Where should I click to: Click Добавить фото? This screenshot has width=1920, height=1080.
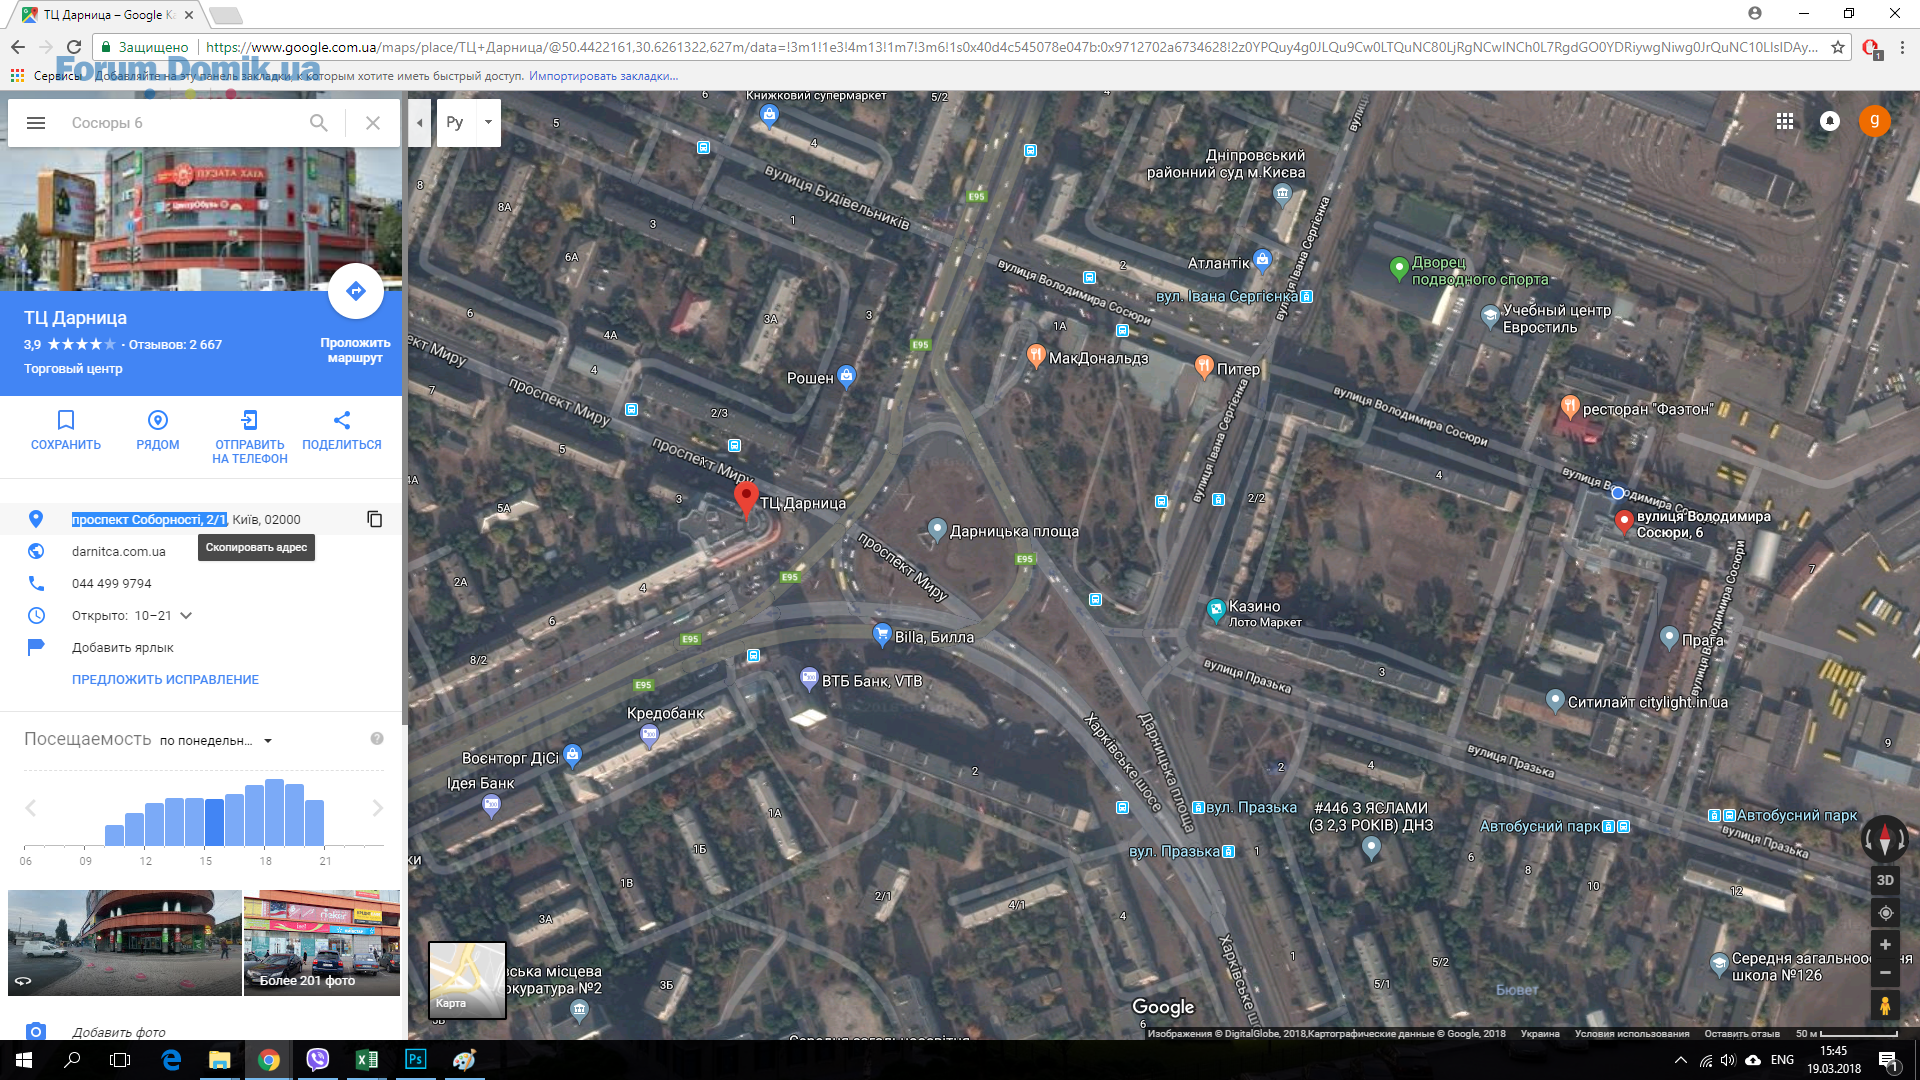click(119, 1032)
